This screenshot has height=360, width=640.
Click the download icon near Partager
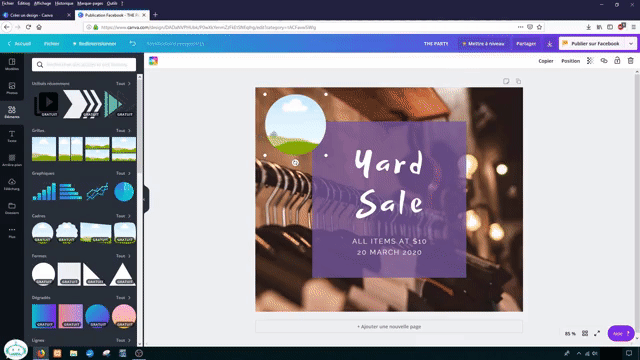(x=549, y=44)
